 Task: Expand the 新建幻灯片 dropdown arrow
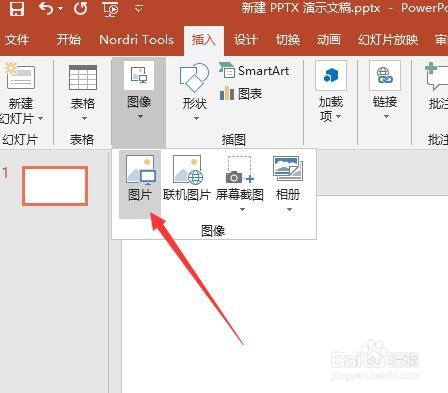[x=40, y=119]
